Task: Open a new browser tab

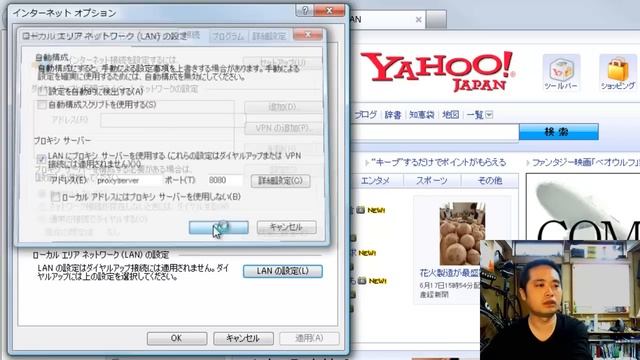Action: pos(436,20)
